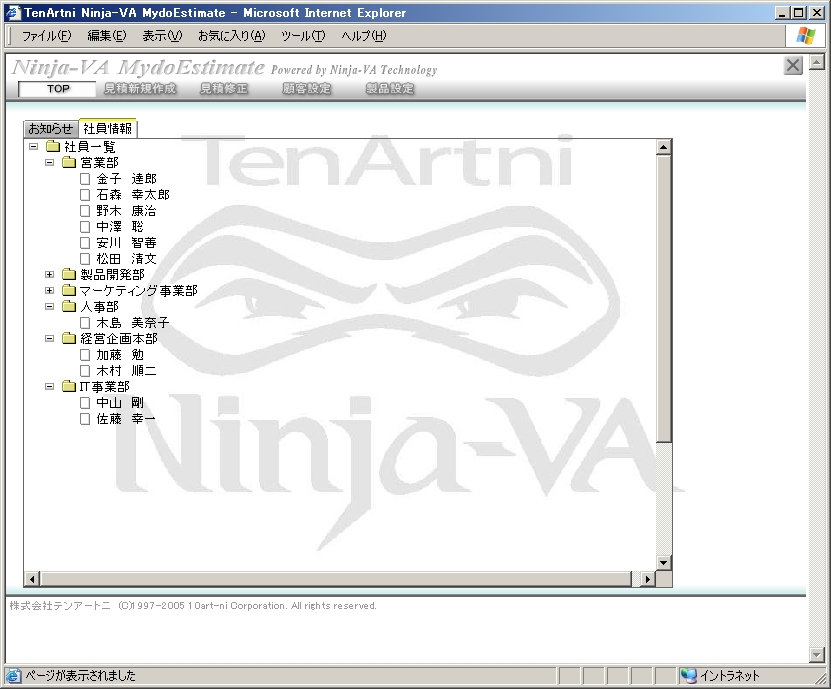Click the IE page icon in status bar
Screen dimensions: 831x689
click(x=13, y=675)
